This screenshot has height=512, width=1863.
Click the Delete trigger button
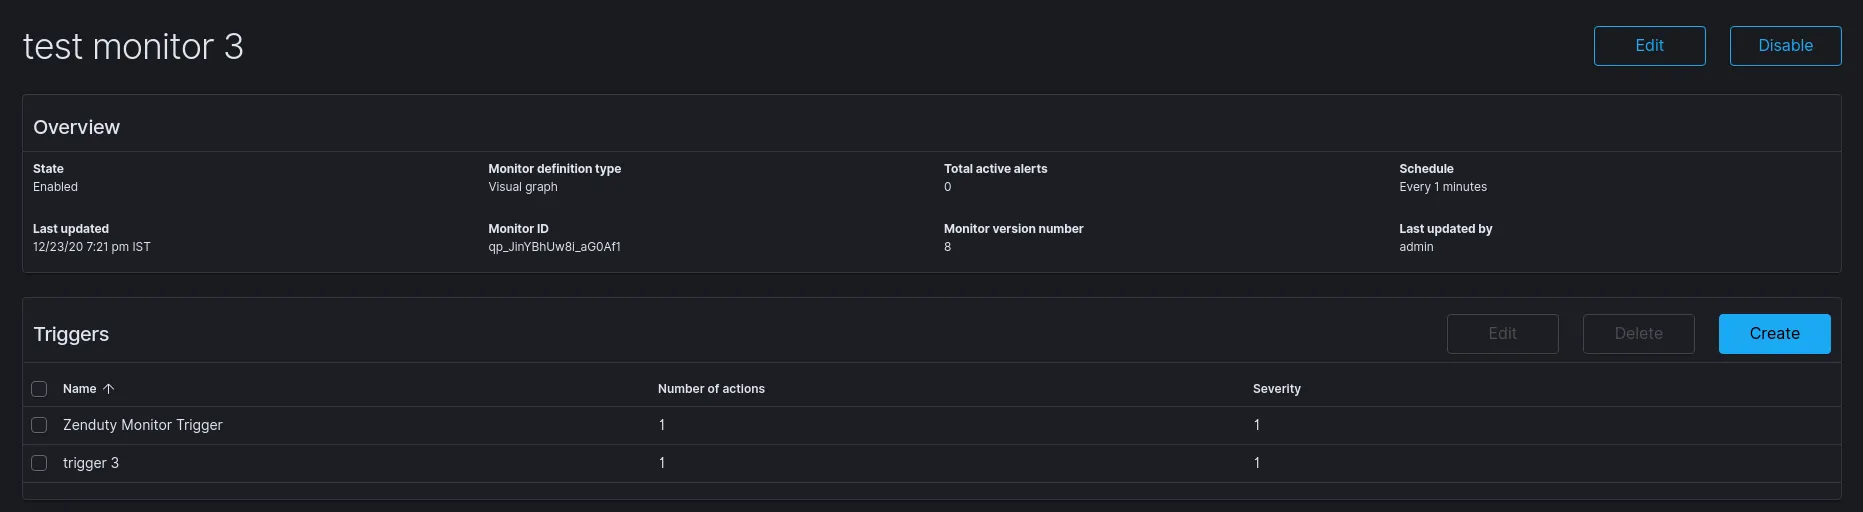point(1638,334)
